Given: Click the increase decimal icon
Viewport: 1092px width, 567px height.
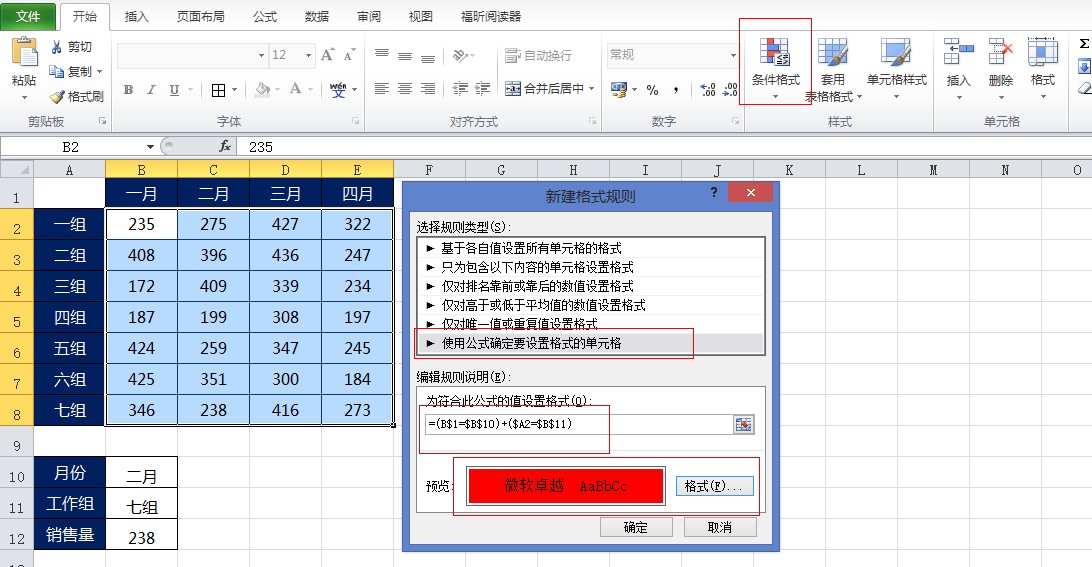Looking at the screenshot, I should coord(708,89).
